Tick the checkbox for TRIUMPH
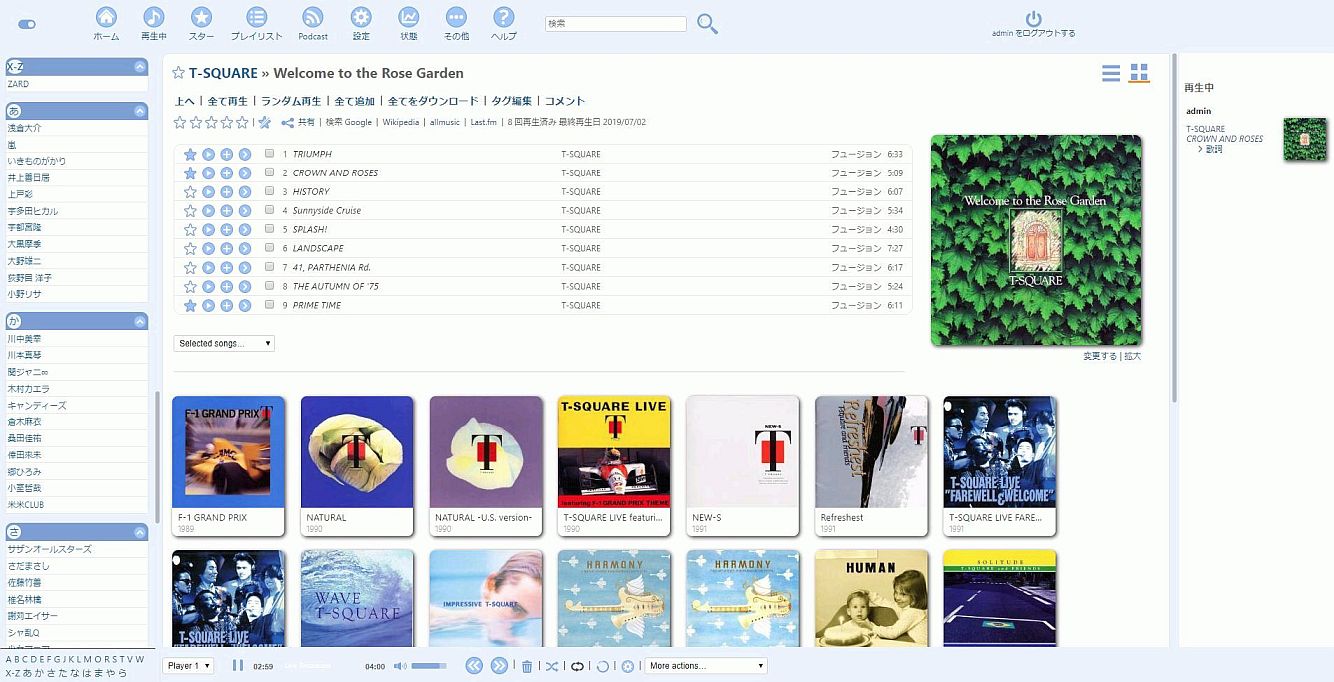This screenshot has width=1334, height=682. [270, 155]
